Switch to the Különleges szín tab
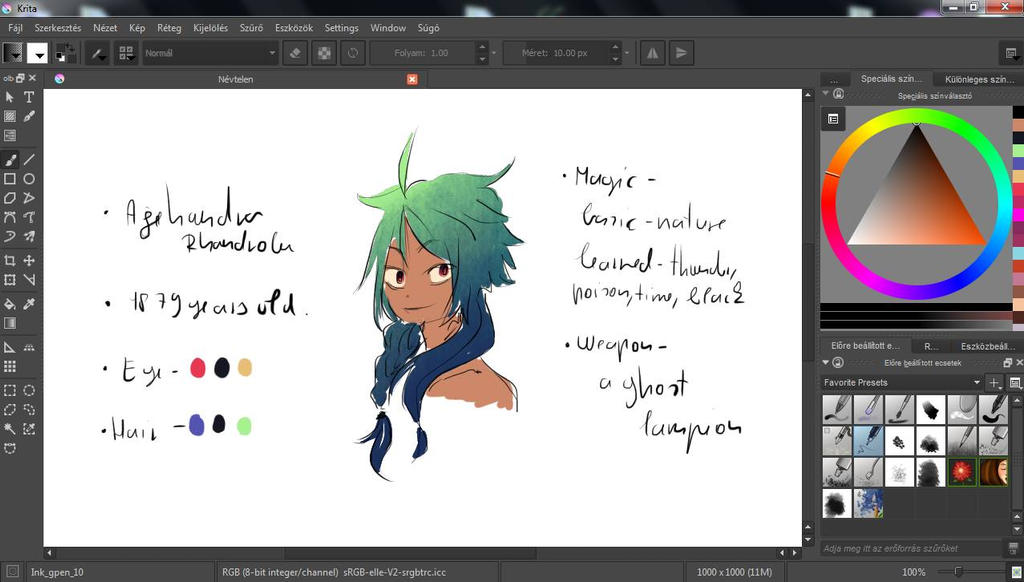 (x=979, y=79)
